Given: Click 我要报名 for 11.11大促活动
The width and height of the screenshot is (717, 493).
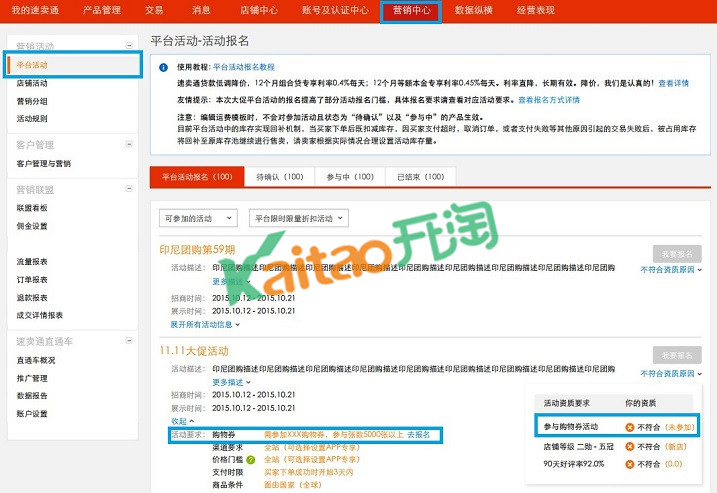Looking at the screenshot, I should tap(677, 355).
